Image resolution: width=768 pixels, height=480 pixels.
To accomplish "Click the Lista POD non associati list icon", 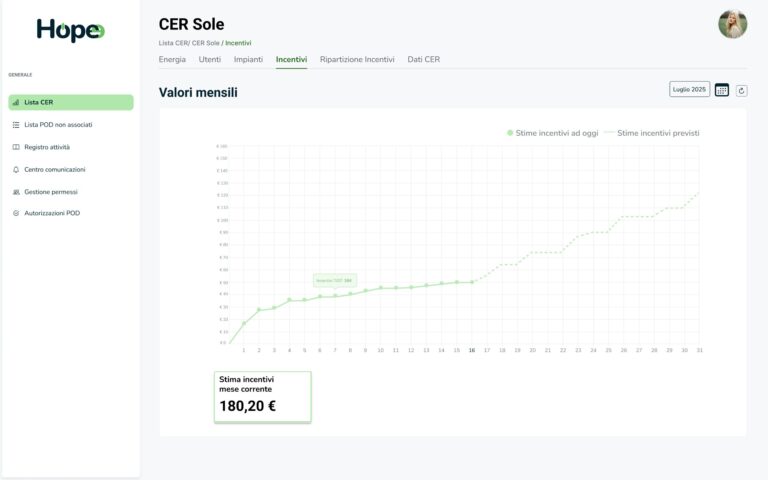I will [x=16, y=125].
